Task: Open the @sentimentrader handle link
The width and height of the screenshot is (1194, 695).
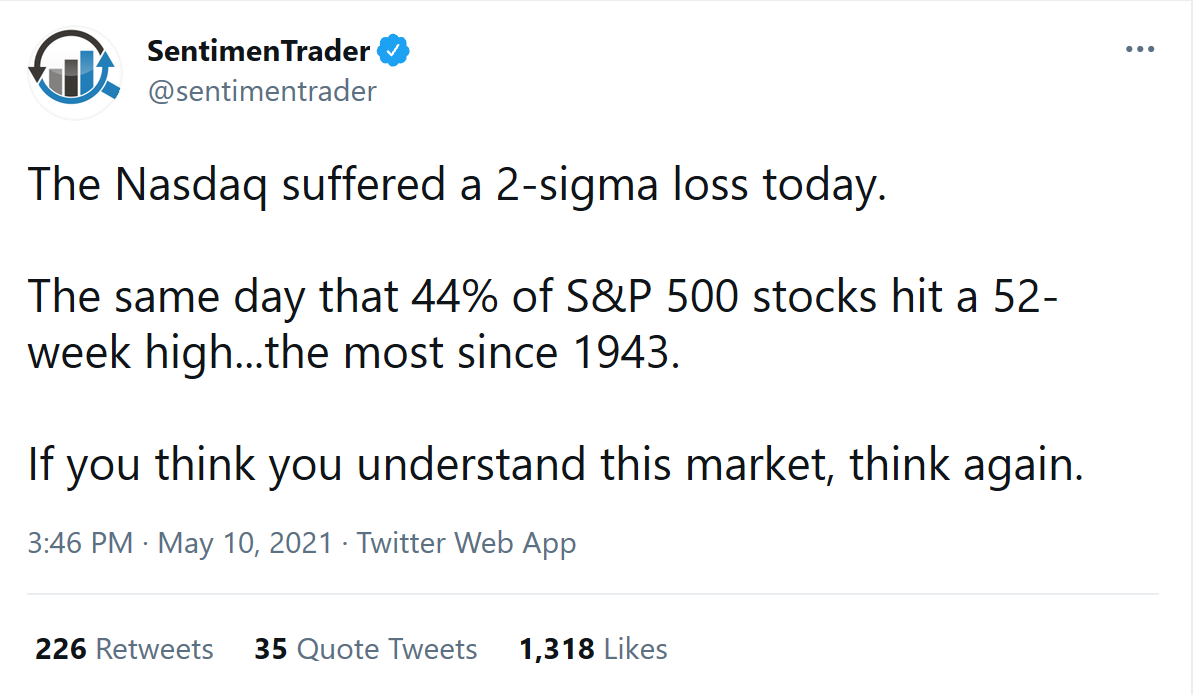Action: pos(262,91)
